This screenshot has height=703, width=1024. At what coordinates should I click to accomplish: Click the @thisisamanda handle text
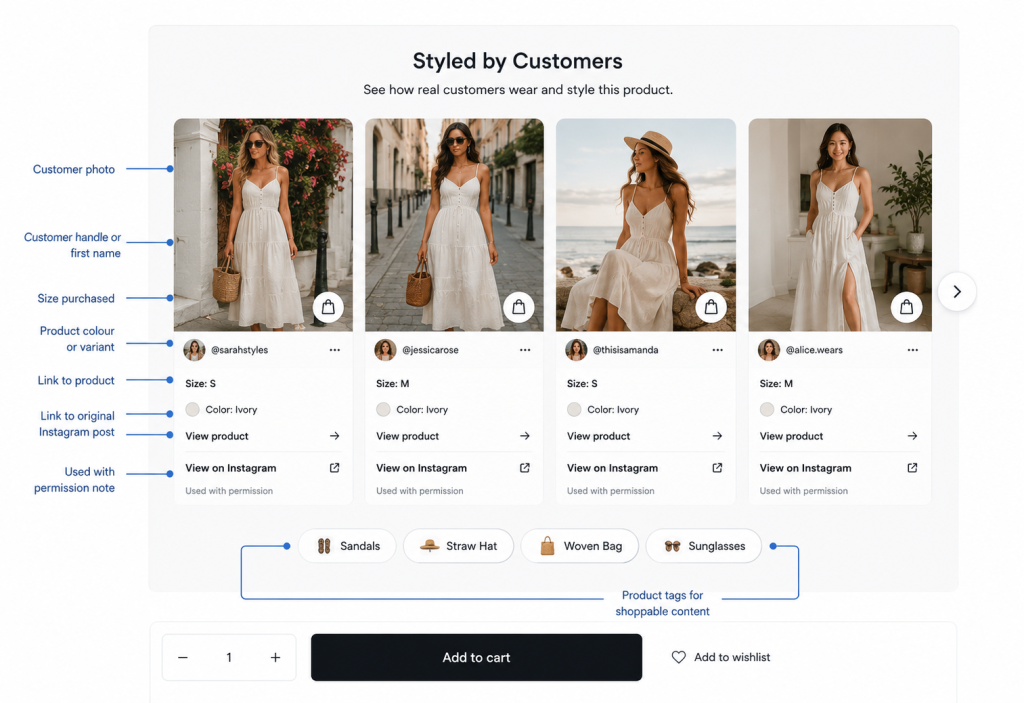point(626,350)
